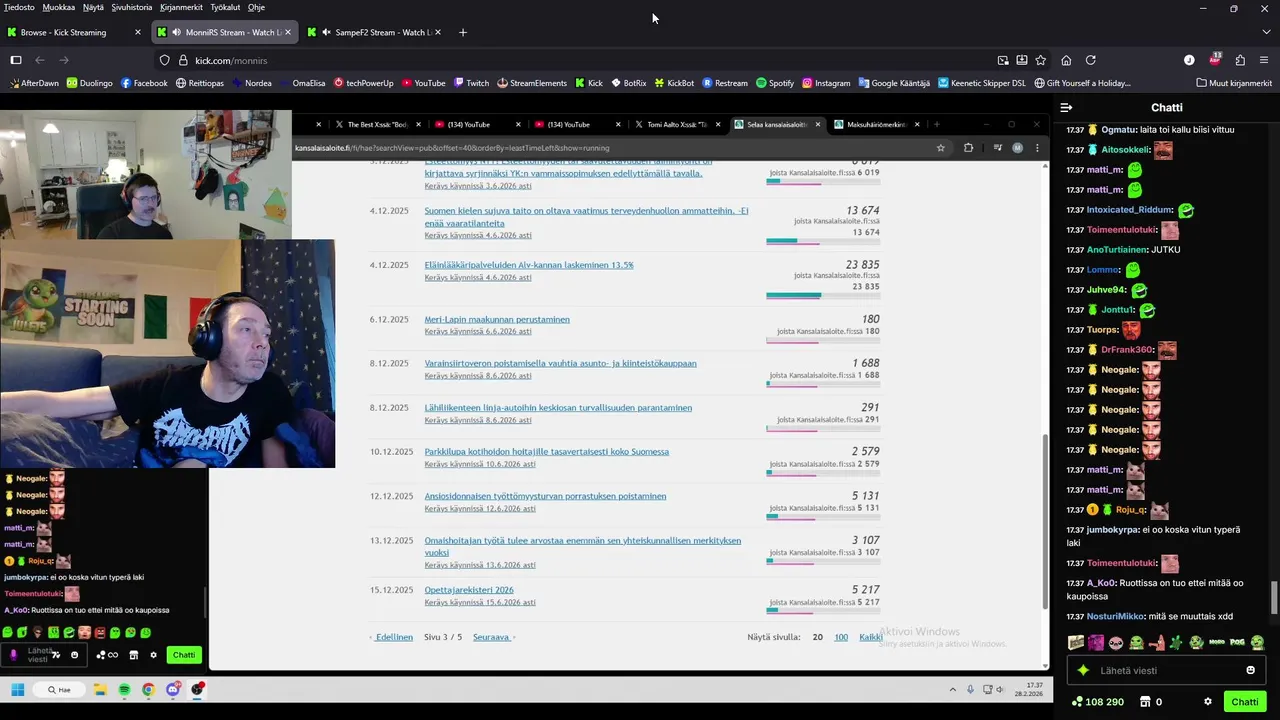This screenshot has height=720, width=1280.
Task: Close the MonniRS Stream tab
Action: (288, 32)
